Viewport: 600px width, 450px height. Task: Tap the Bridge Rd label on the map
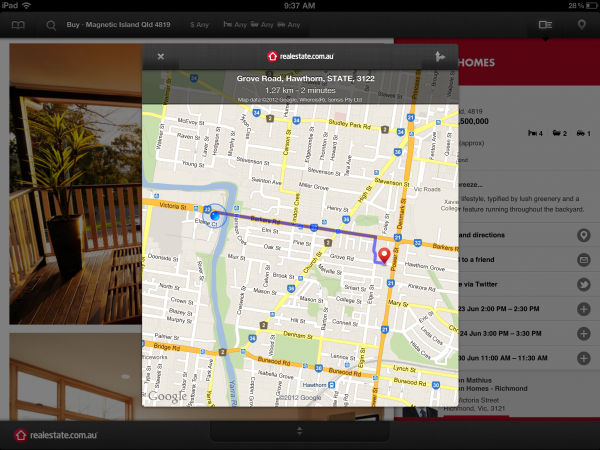tap(167, 347)
